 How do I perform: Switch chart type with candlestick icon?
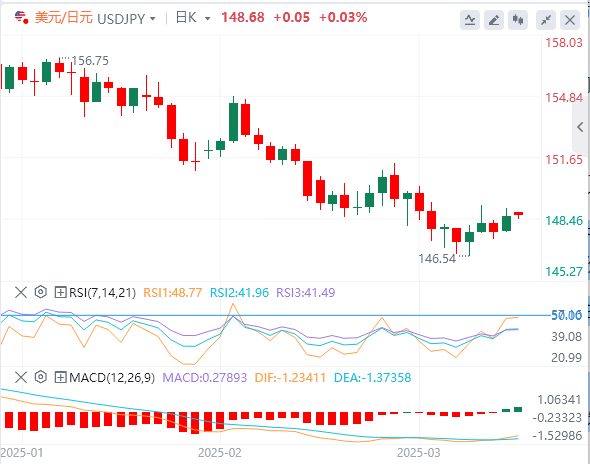click(x=518, y=20)
